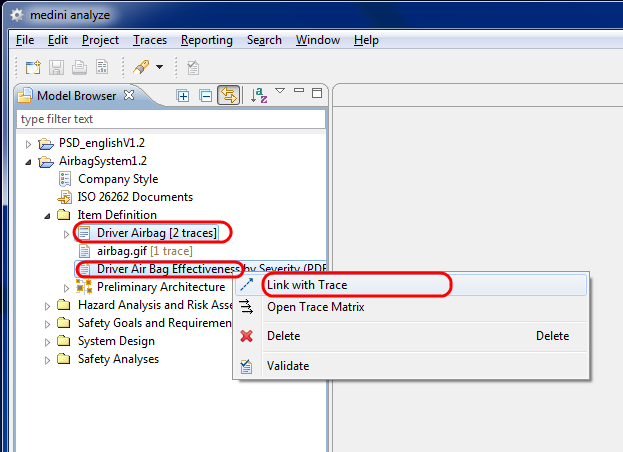The height and width of the screenshot is (452, 623).
Task: Open the Traces menu
Action: click(149, 40)
